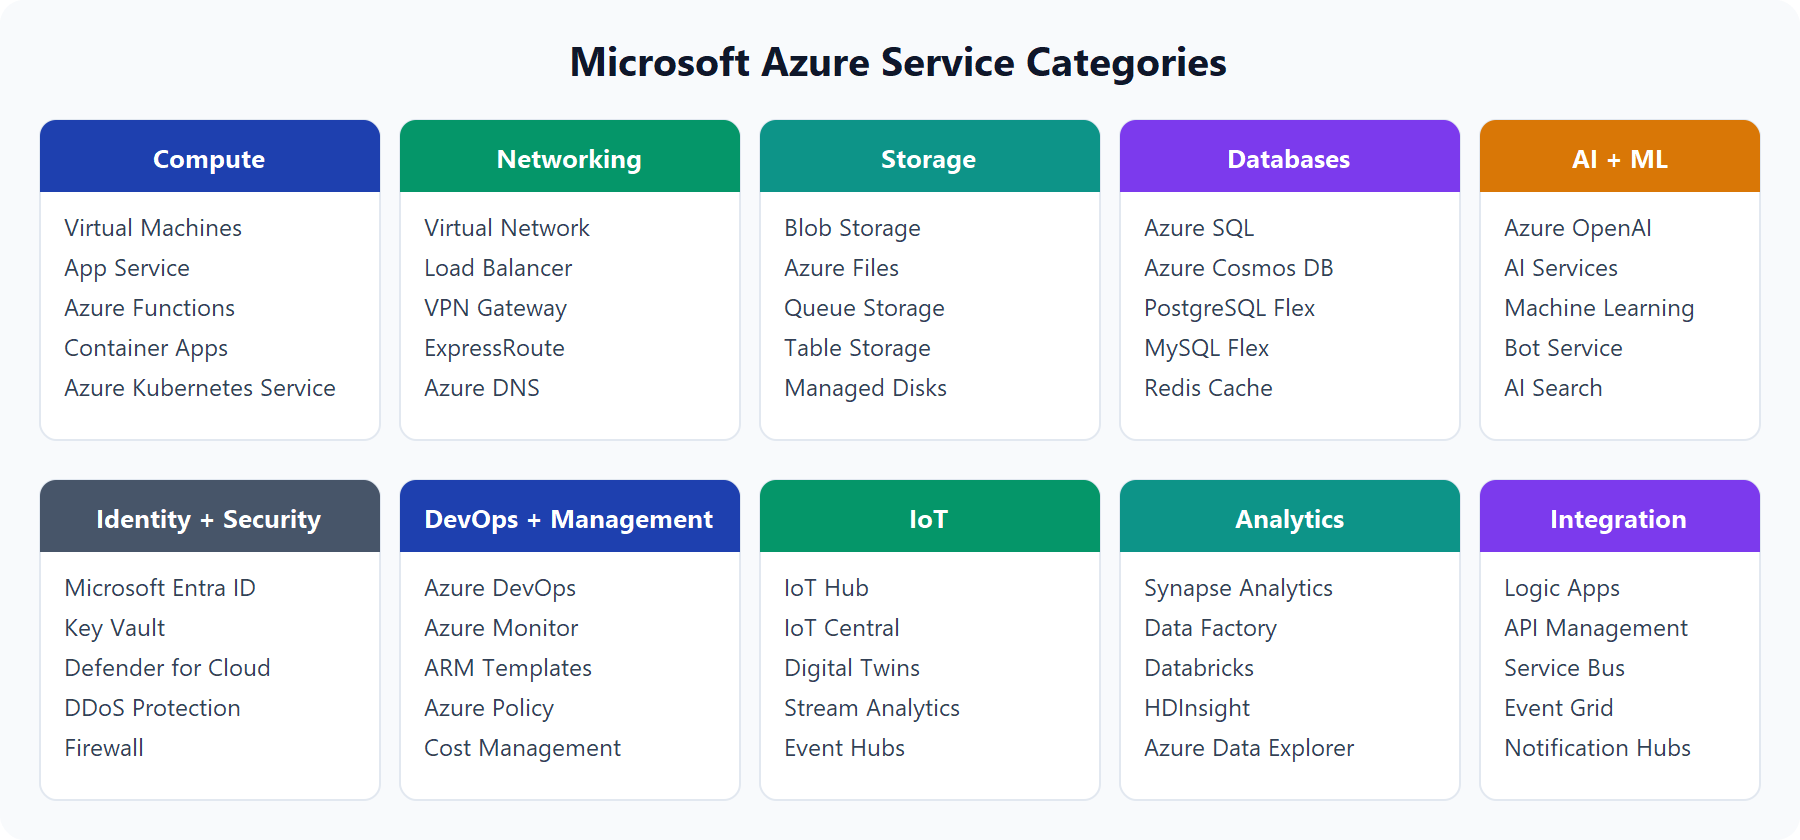Click API Management
This screenshot has height=840, width=1800.
1596,628
